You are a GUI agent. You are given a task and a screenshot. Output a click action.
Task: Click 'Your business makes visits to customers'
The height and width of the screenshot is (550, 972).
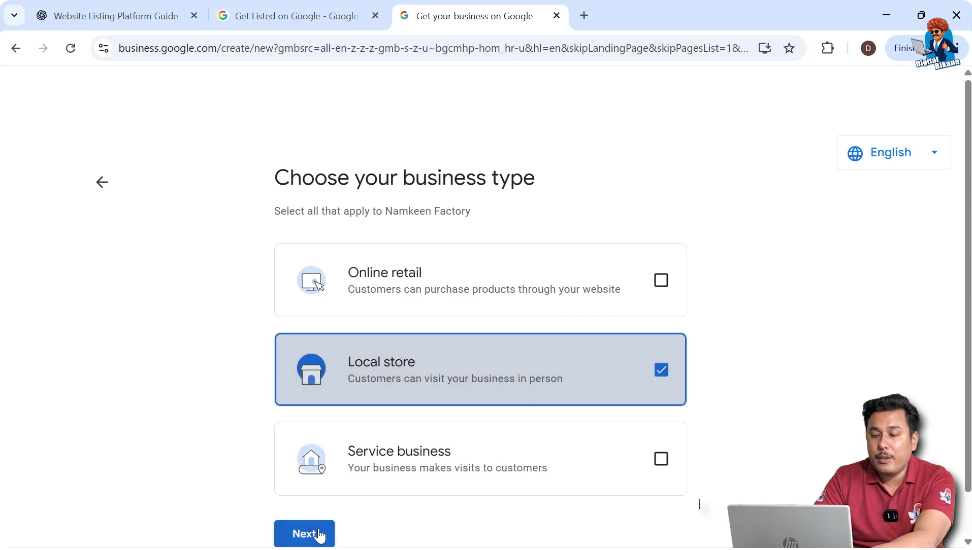tap(448, 468)
